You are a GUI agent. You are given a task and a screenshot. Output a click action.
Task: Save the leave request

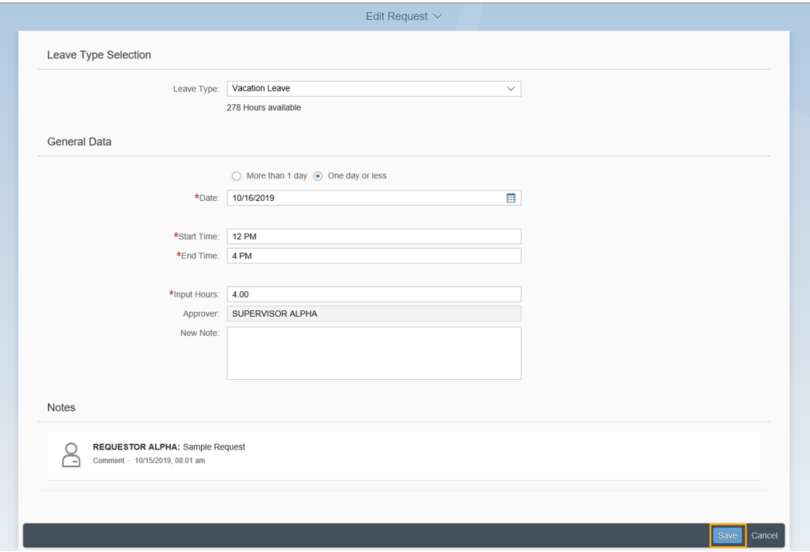(x=727, y=535)
